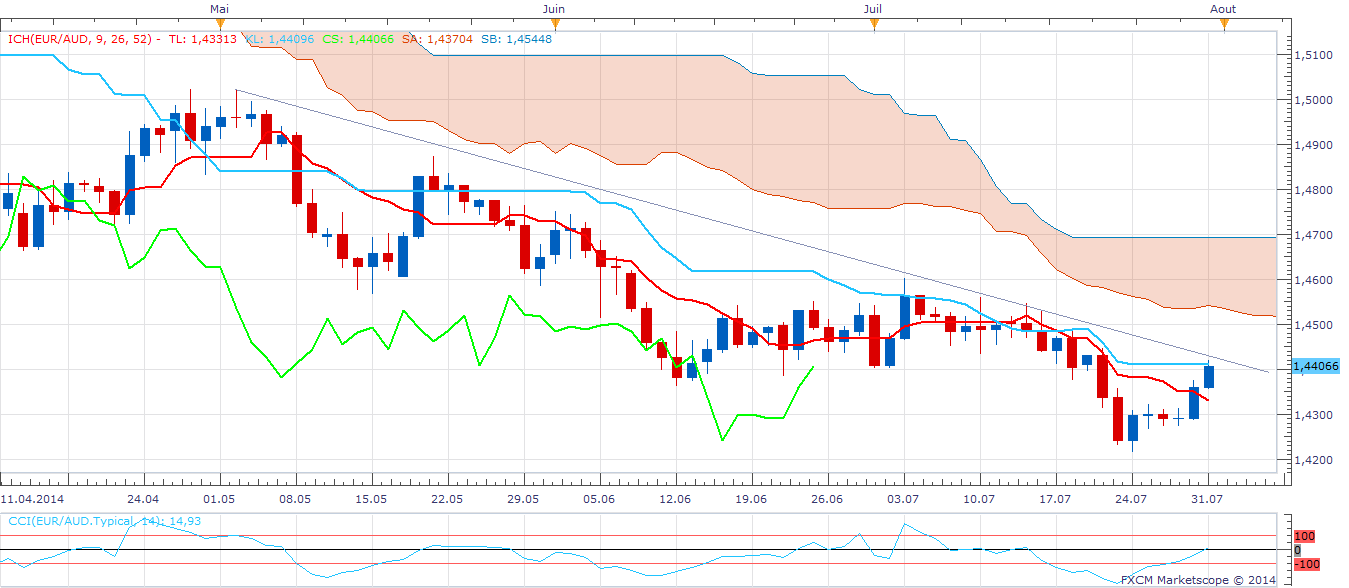Image resolution: width=1349 pixels, height=588 pixels.
Task: Click the current price tag 1,44066
Action: click(1315, 367)
